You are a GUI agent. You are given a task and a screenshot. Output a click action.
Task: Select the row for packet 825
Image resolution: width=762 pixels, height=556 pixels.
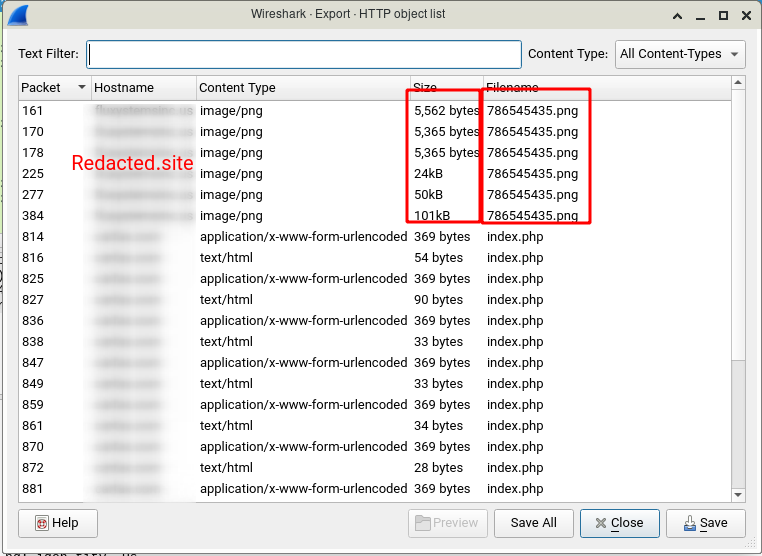pyautogui.click(x=375, y=278)
